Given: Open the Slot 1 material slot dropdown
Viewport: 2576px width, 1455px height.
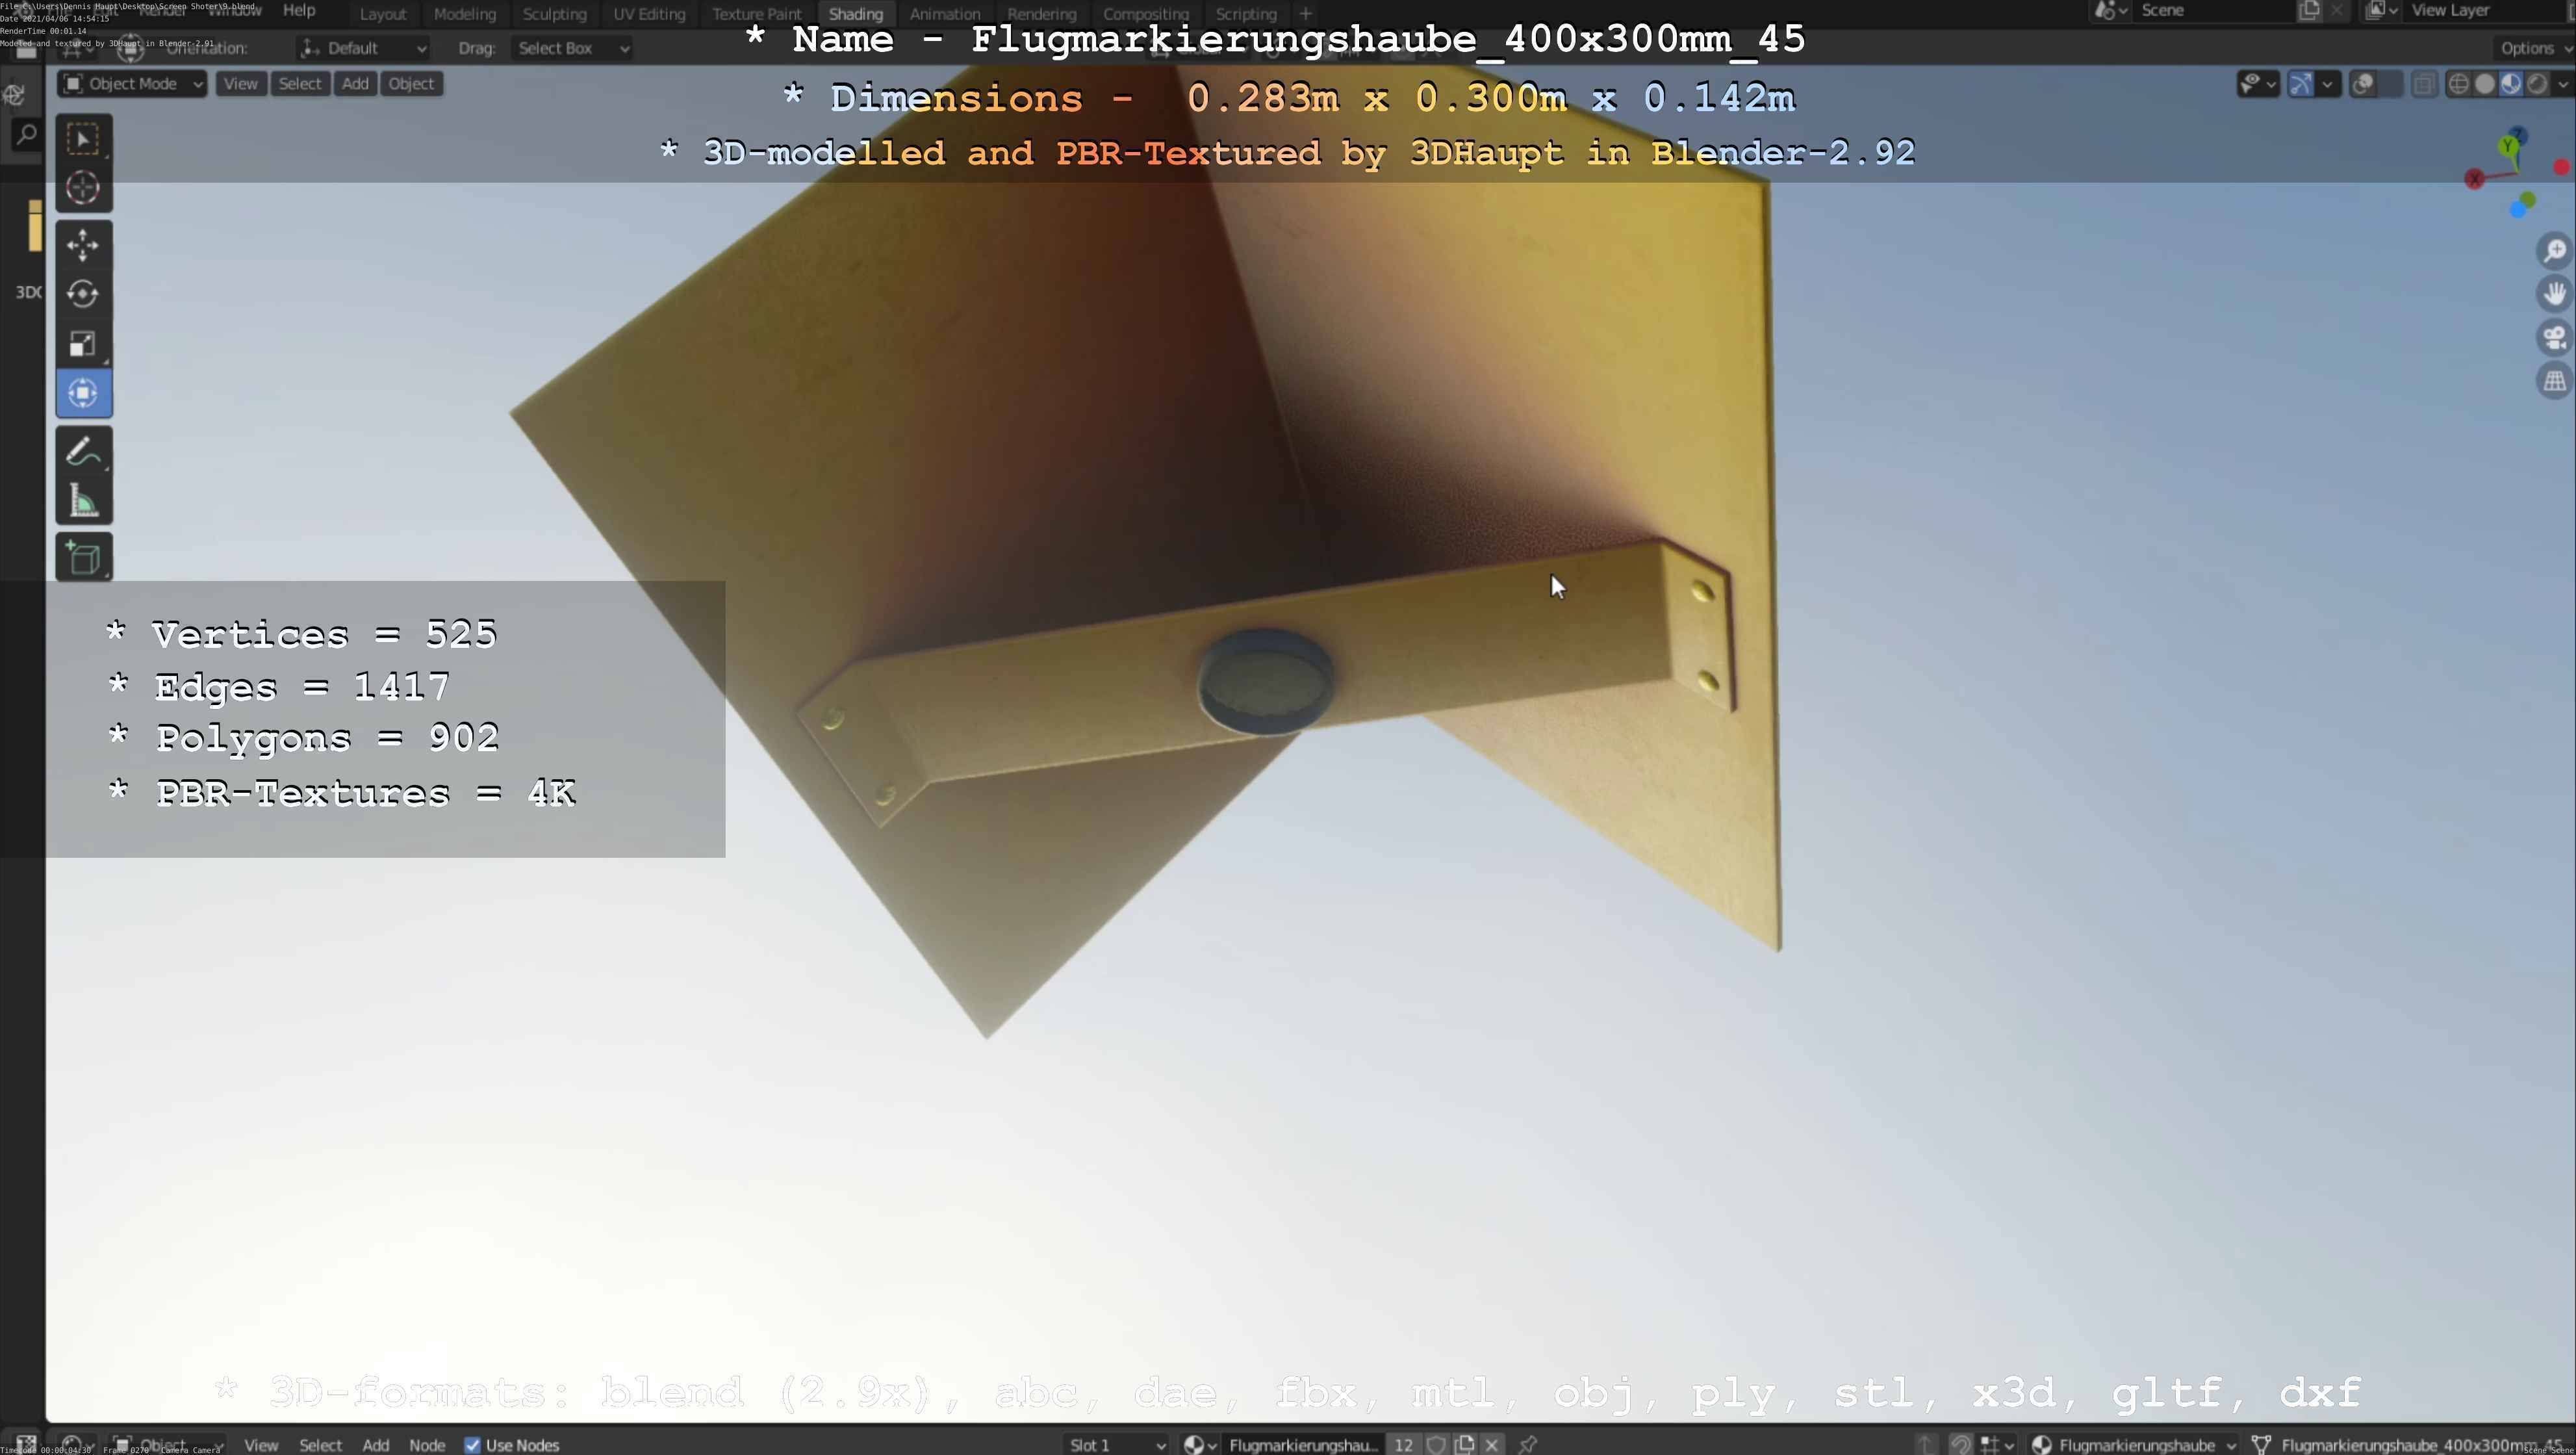Looking at the screenshot, I should pos(1116,1444).
